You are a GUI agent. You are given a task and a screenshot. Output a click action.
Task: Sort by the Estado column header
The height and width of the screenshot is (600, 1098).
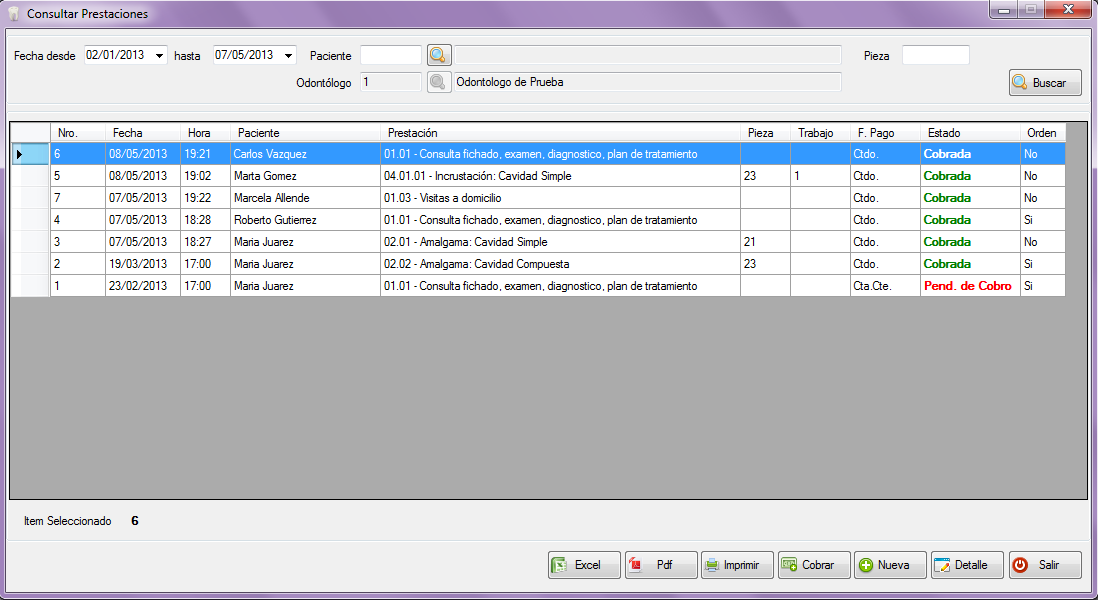969,133
